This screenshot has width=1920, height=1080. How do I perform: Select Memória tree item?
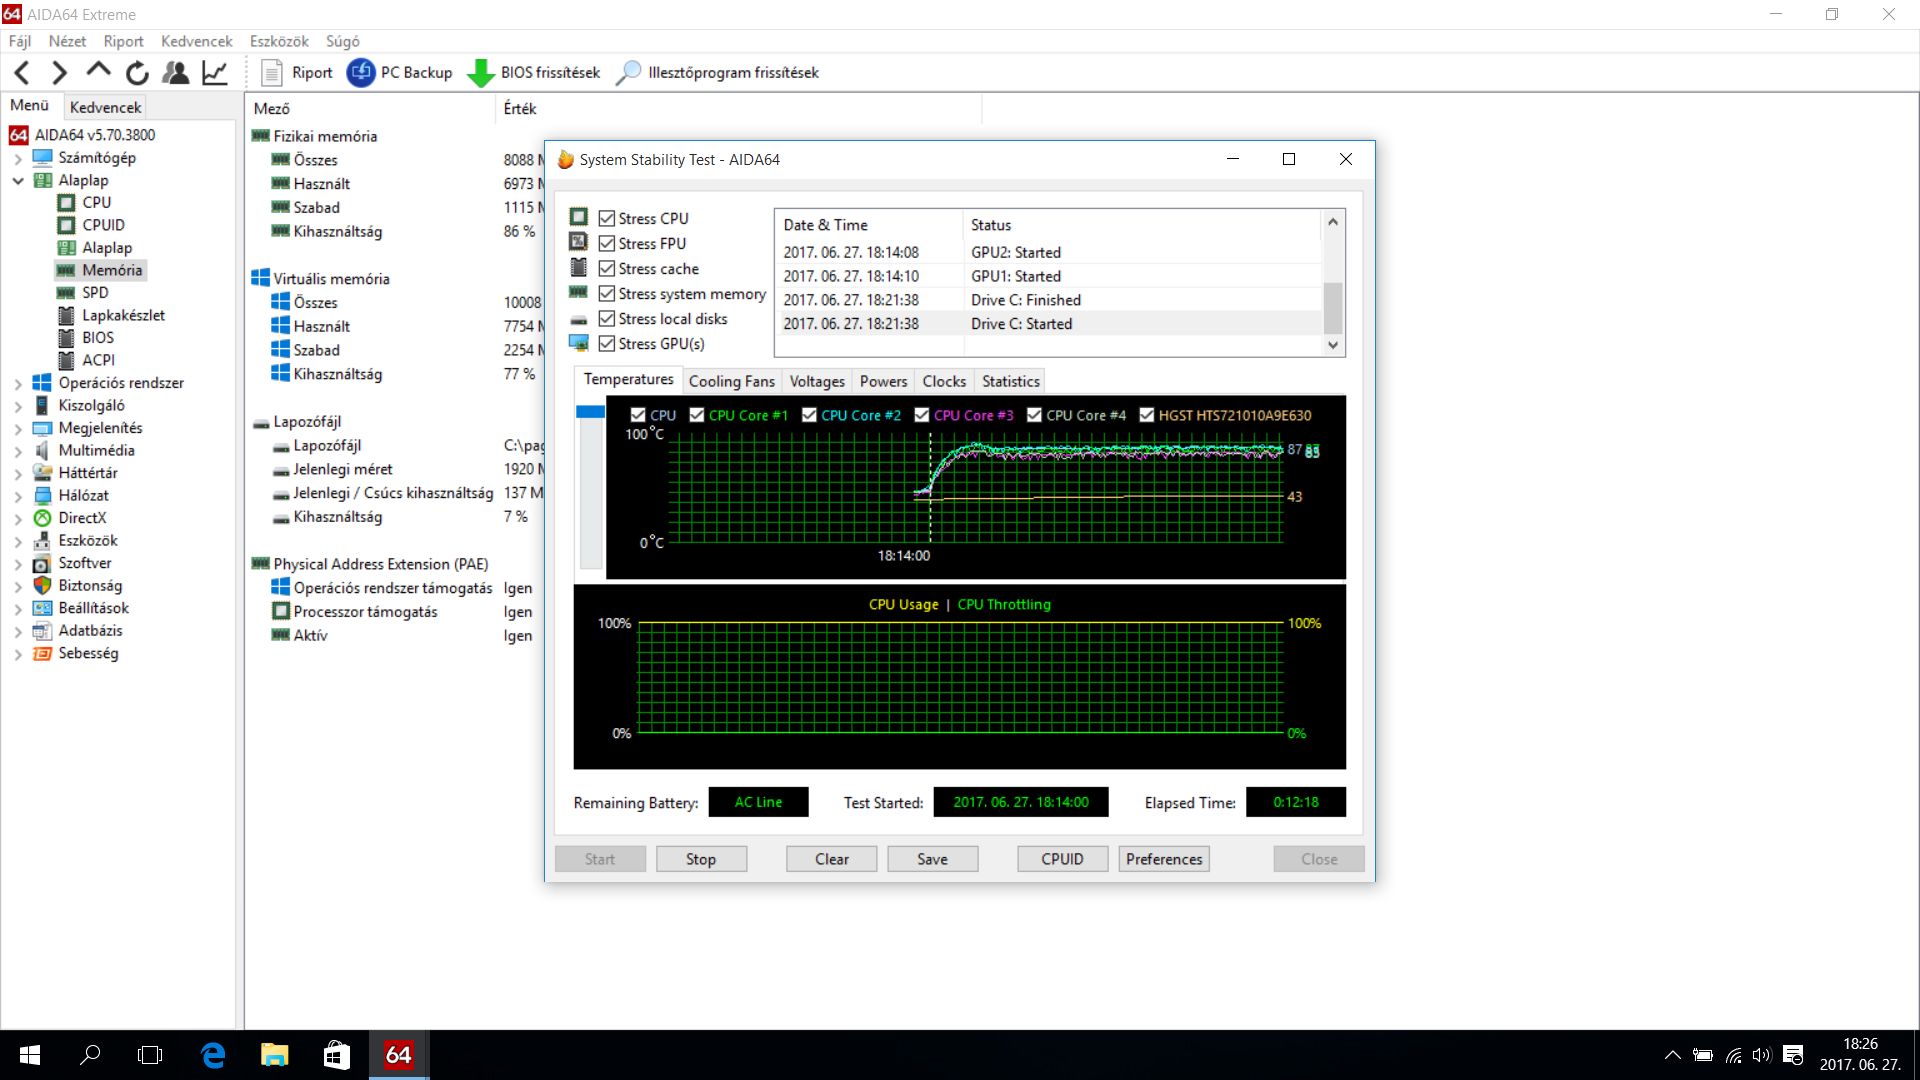[112, 270]
